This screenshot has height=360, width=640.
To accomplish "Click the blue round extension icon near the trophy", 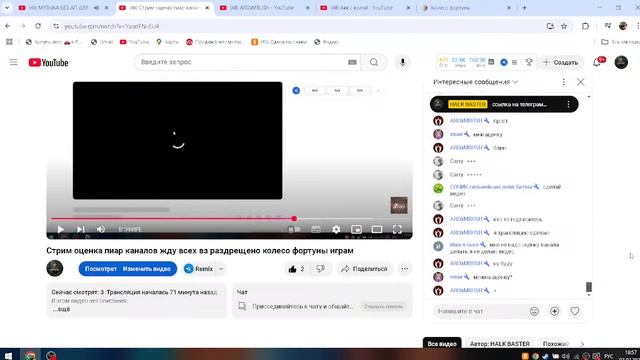I will (x=504, y=62).
